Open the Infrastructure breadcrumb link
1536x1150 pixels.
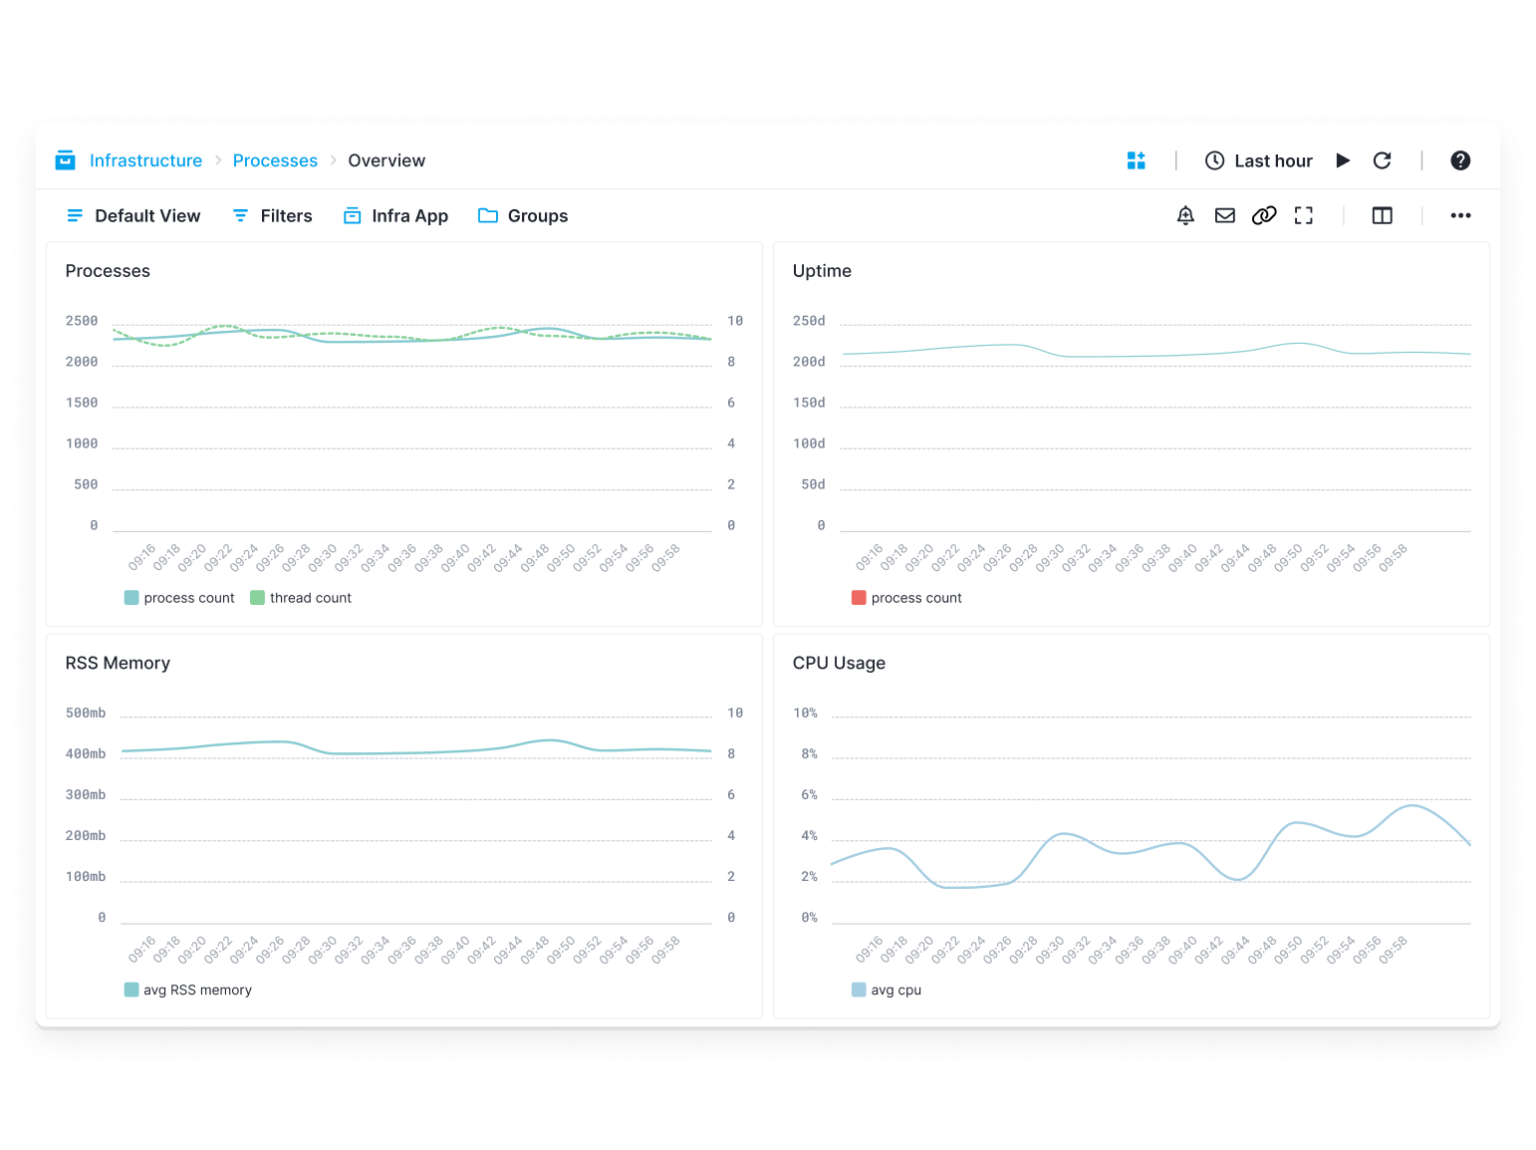(x=145, y=160)
